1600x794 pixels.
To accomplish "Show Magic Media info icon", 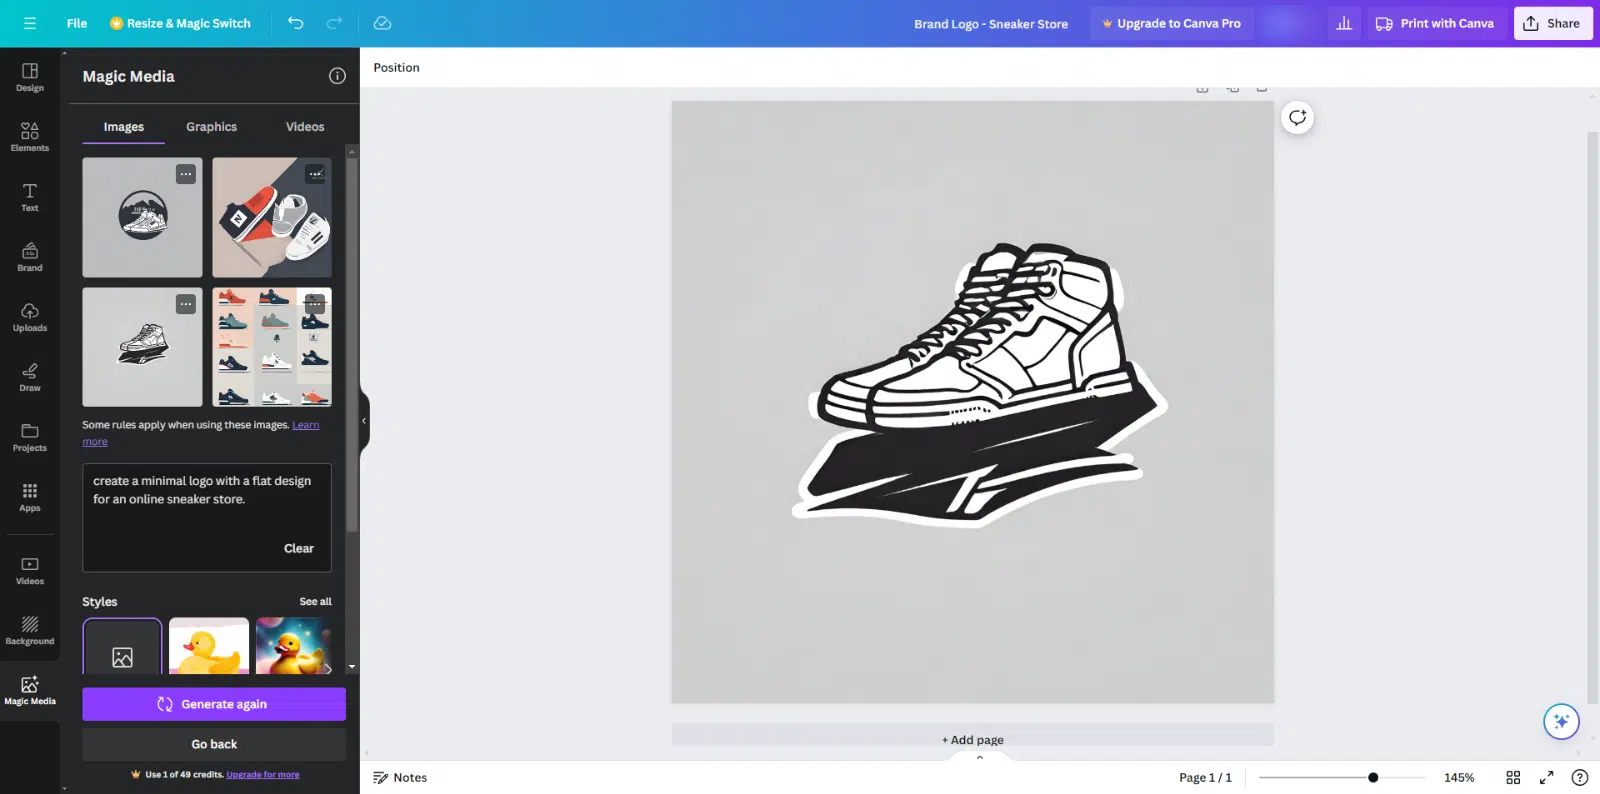I will pyautogui.click(x=337, y=76).
